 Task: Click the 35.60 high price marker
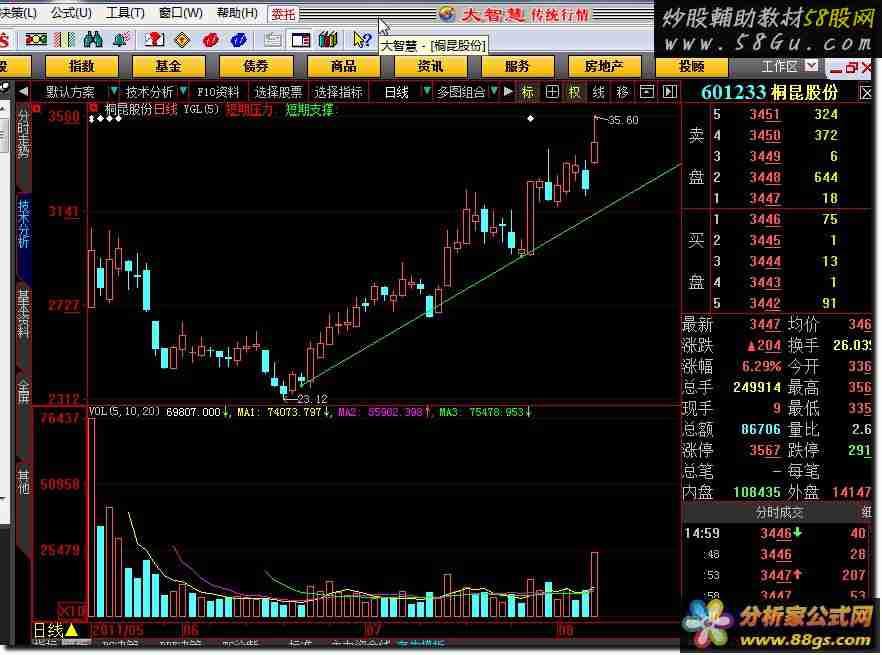point(623,120)
